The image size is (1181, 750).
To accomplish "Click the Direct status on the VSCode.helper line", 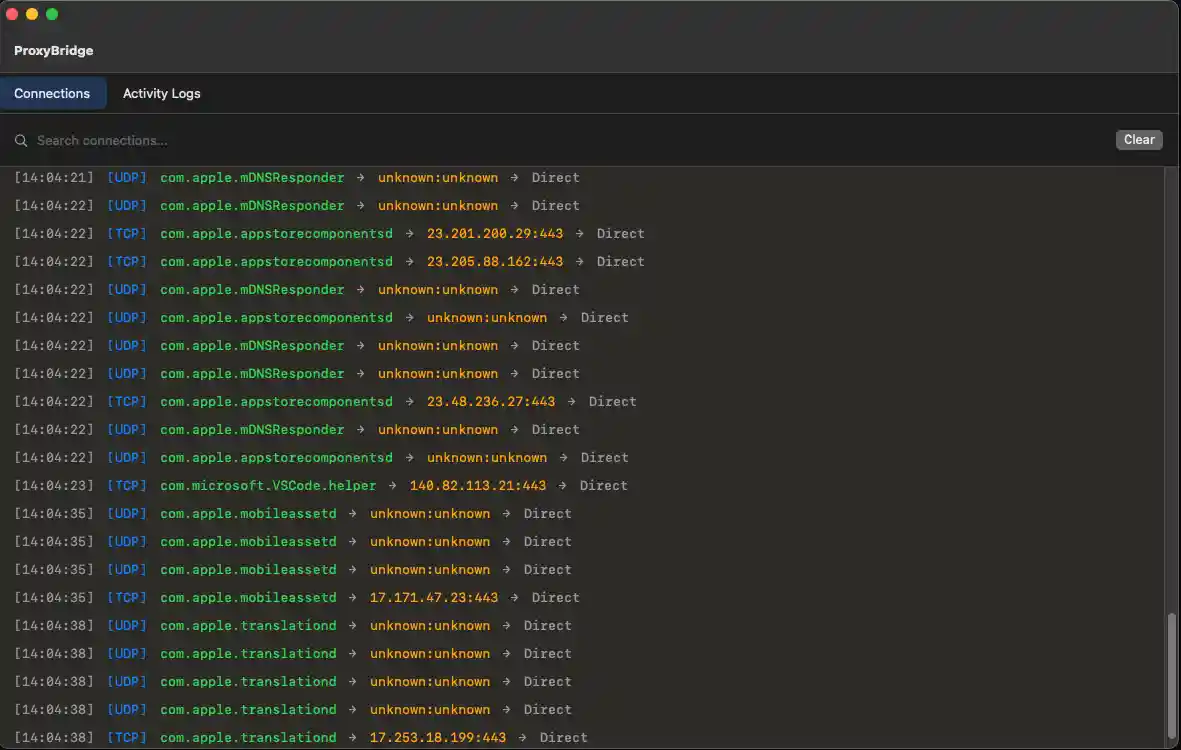I will [604, 485].
